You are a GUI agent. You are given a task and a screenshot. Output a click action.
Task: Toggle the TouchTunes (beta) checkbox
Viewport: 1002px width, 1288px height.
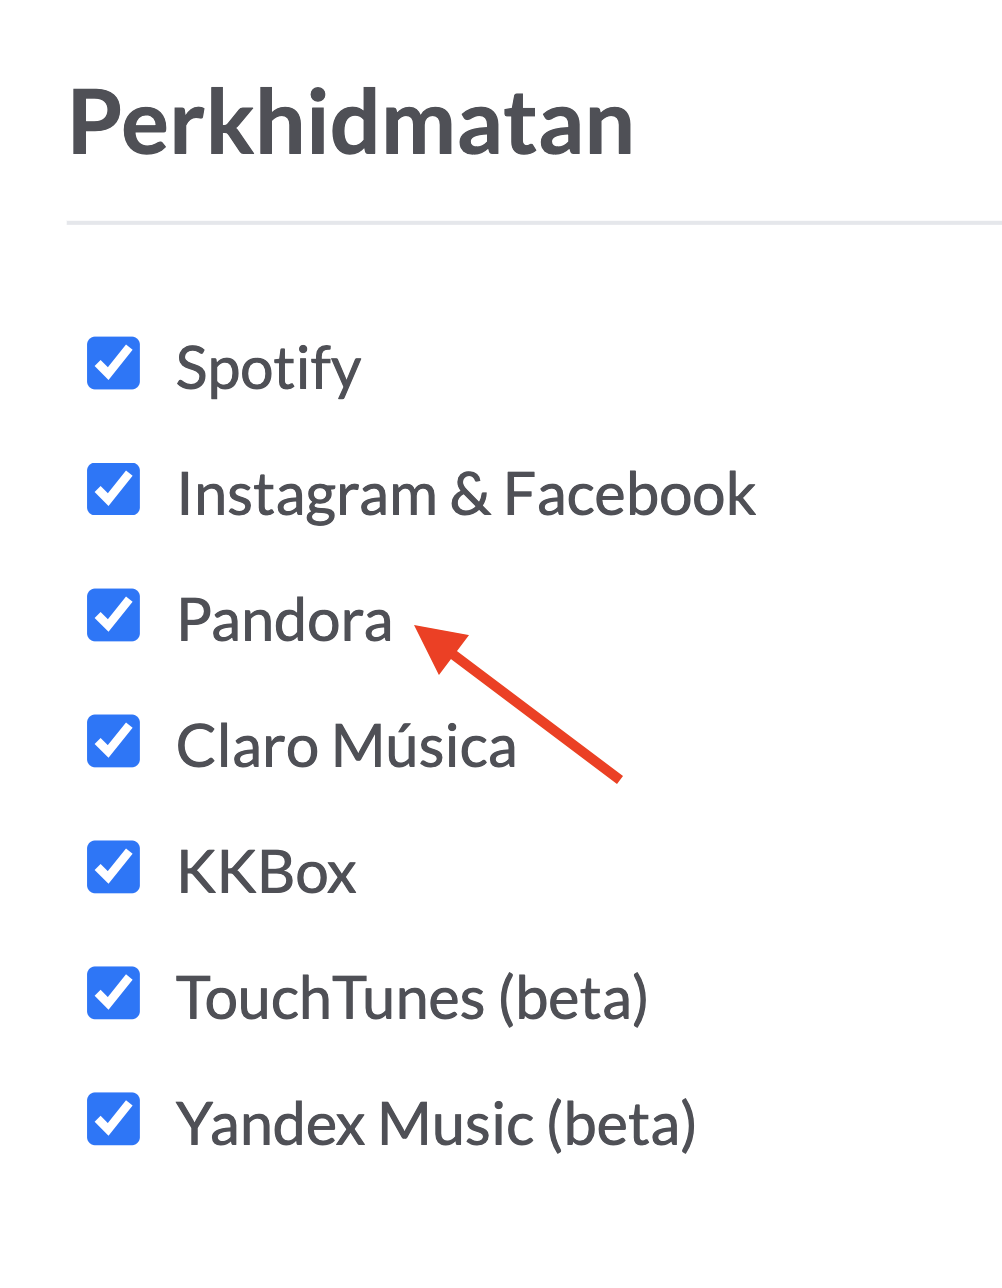tap(113, 994)
